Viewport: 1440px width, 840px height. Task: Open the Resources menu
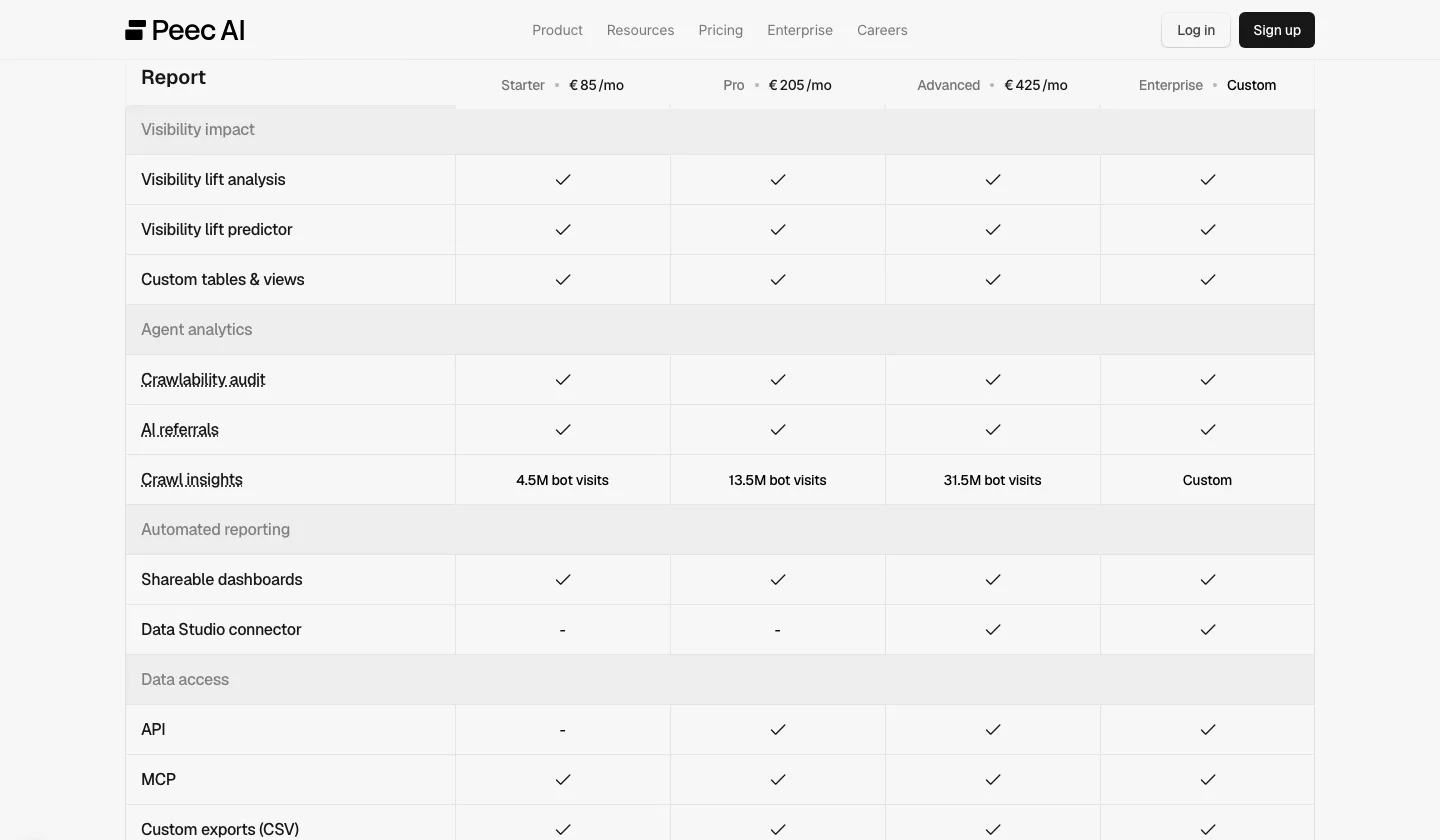tap(640, 30)
